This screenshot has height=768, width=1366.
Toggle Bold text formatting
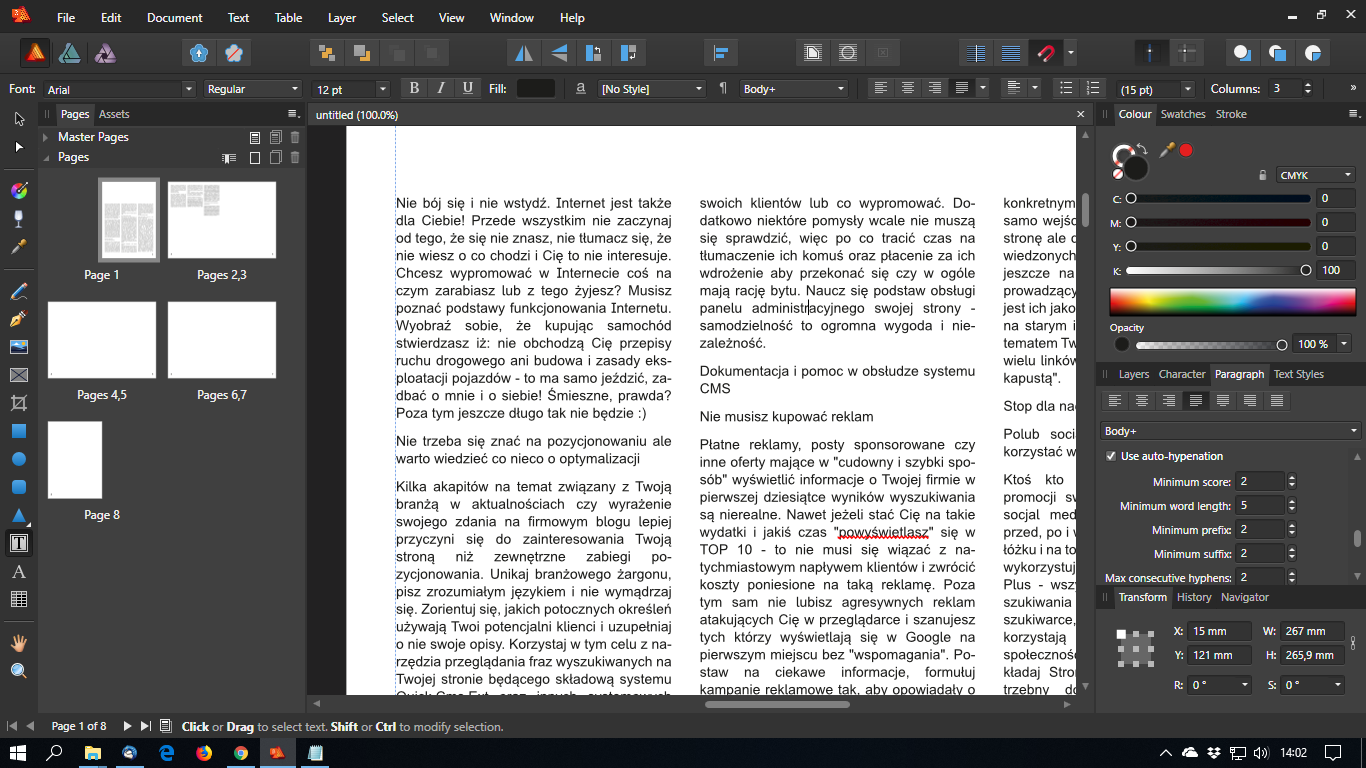[414, 89]
